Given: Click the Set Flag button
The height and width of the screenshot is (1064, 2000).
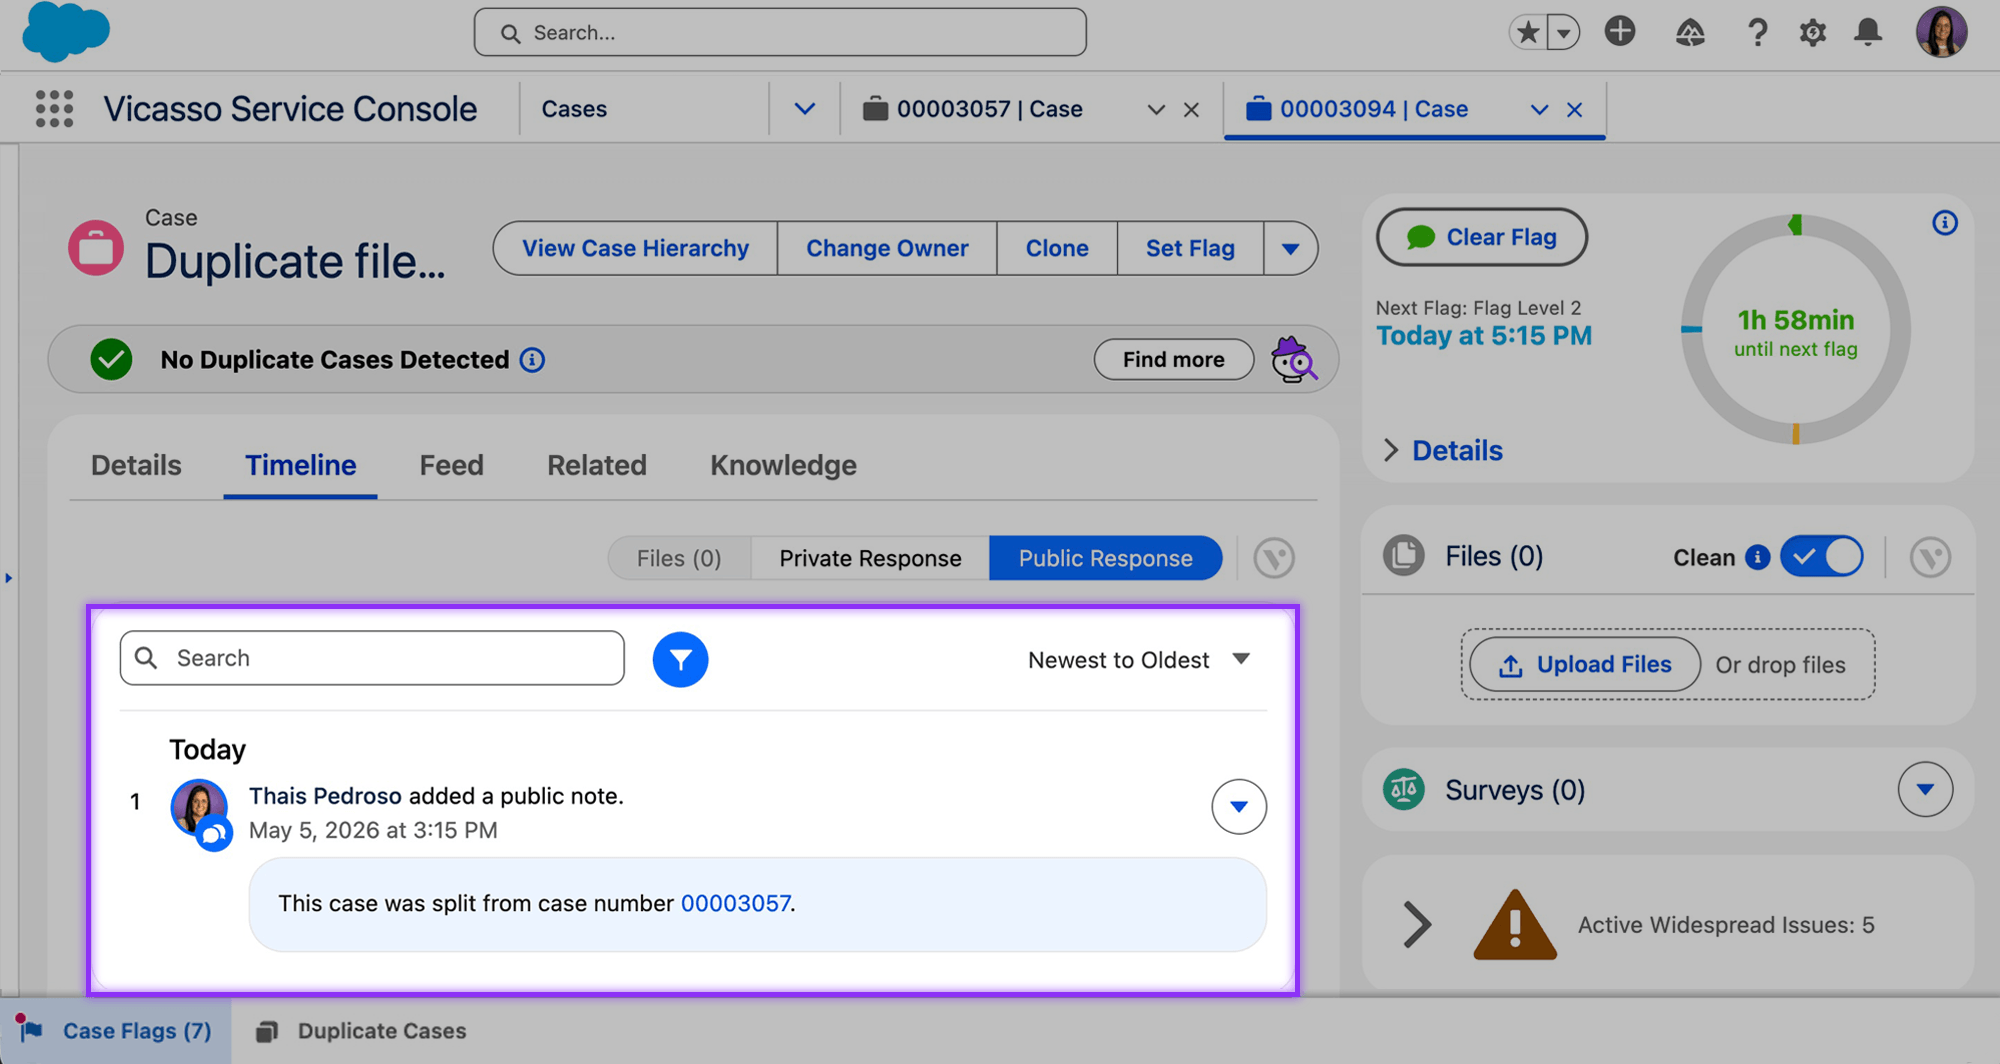Looking at the screenshot, I should tap(1190, 248).
